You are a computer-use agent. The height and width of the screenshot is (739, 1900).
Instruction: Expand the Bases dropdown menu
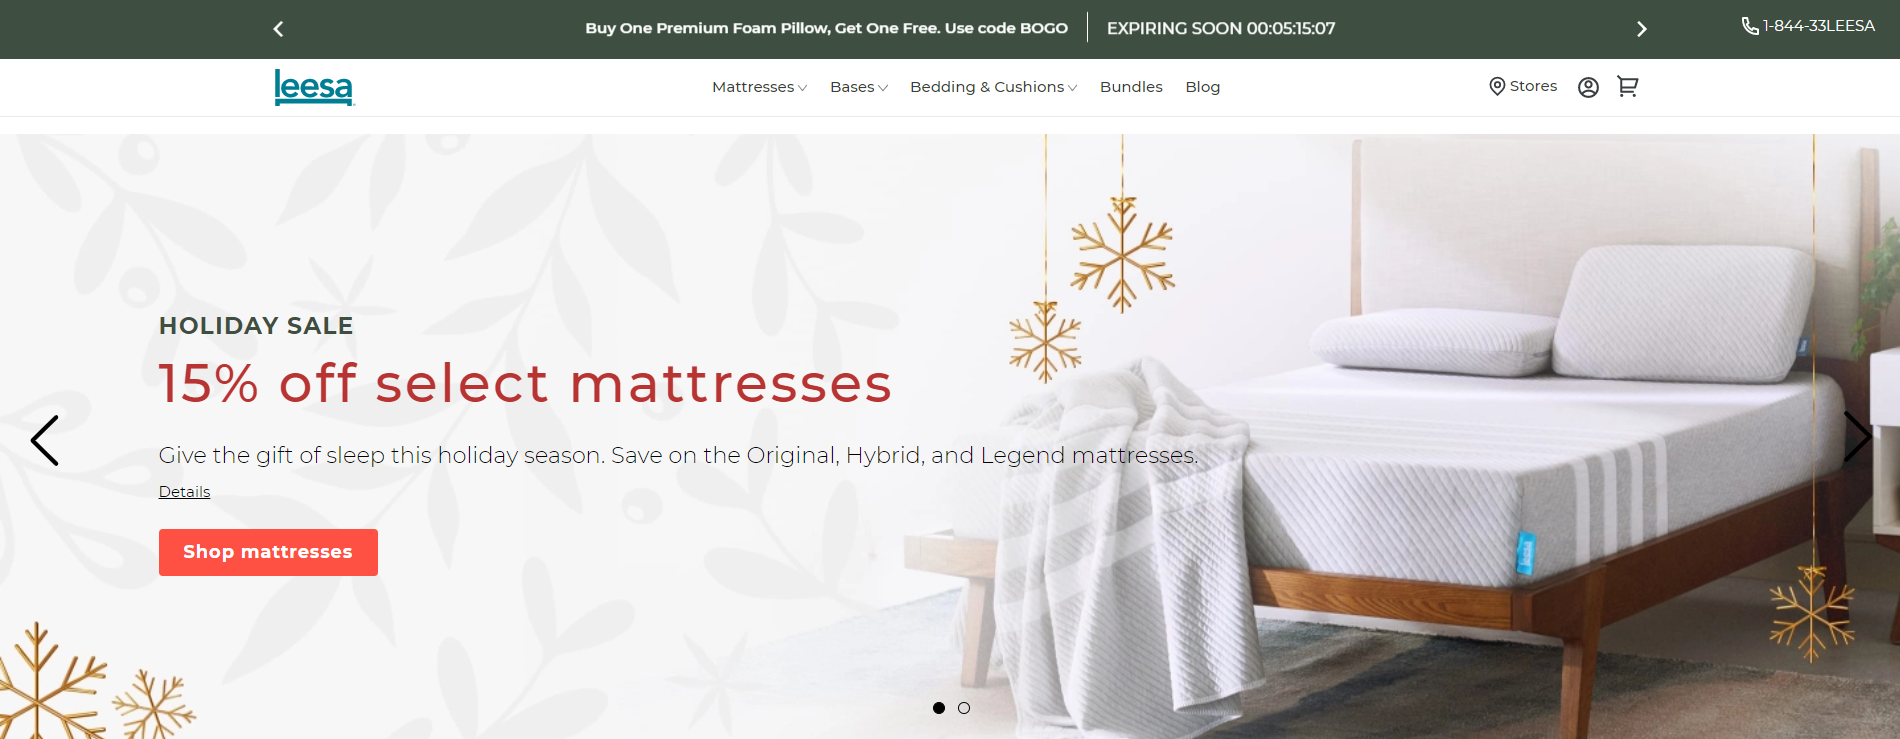tap(859, 87)
